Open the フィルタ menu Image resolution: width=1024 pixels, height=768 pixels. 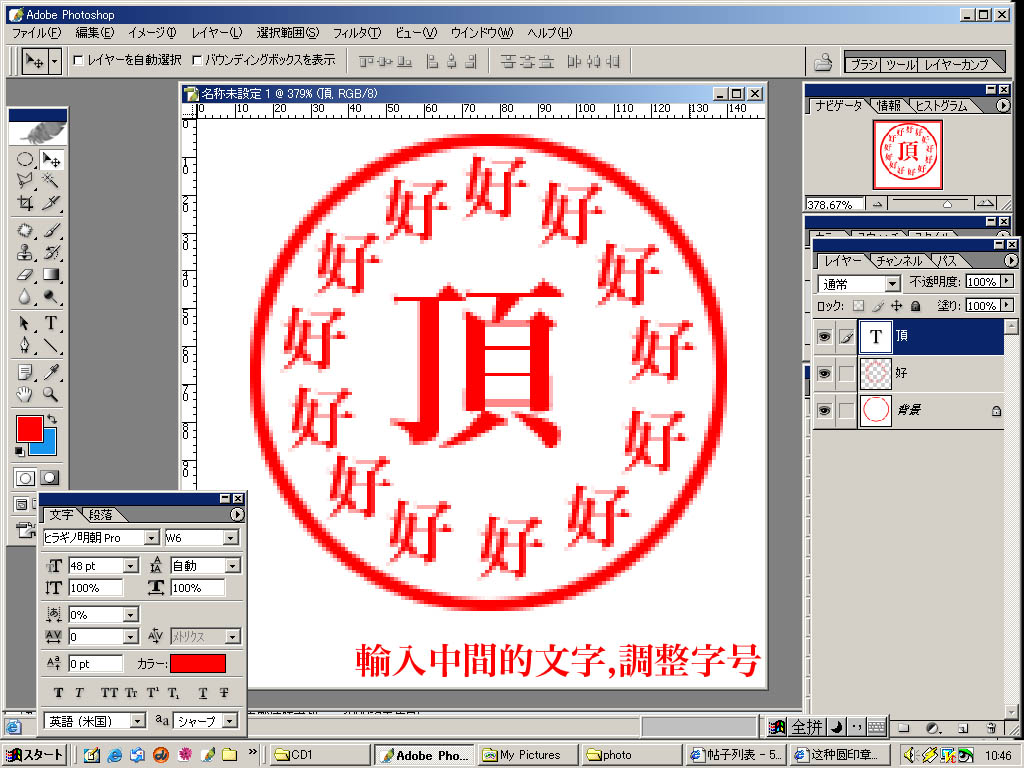(x=357, y=33)
